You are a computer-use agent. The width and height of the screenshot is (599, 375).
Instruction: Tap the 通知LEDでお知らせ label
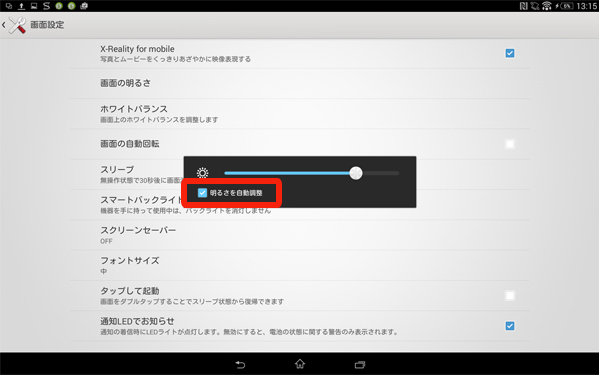tap(137, 321)
